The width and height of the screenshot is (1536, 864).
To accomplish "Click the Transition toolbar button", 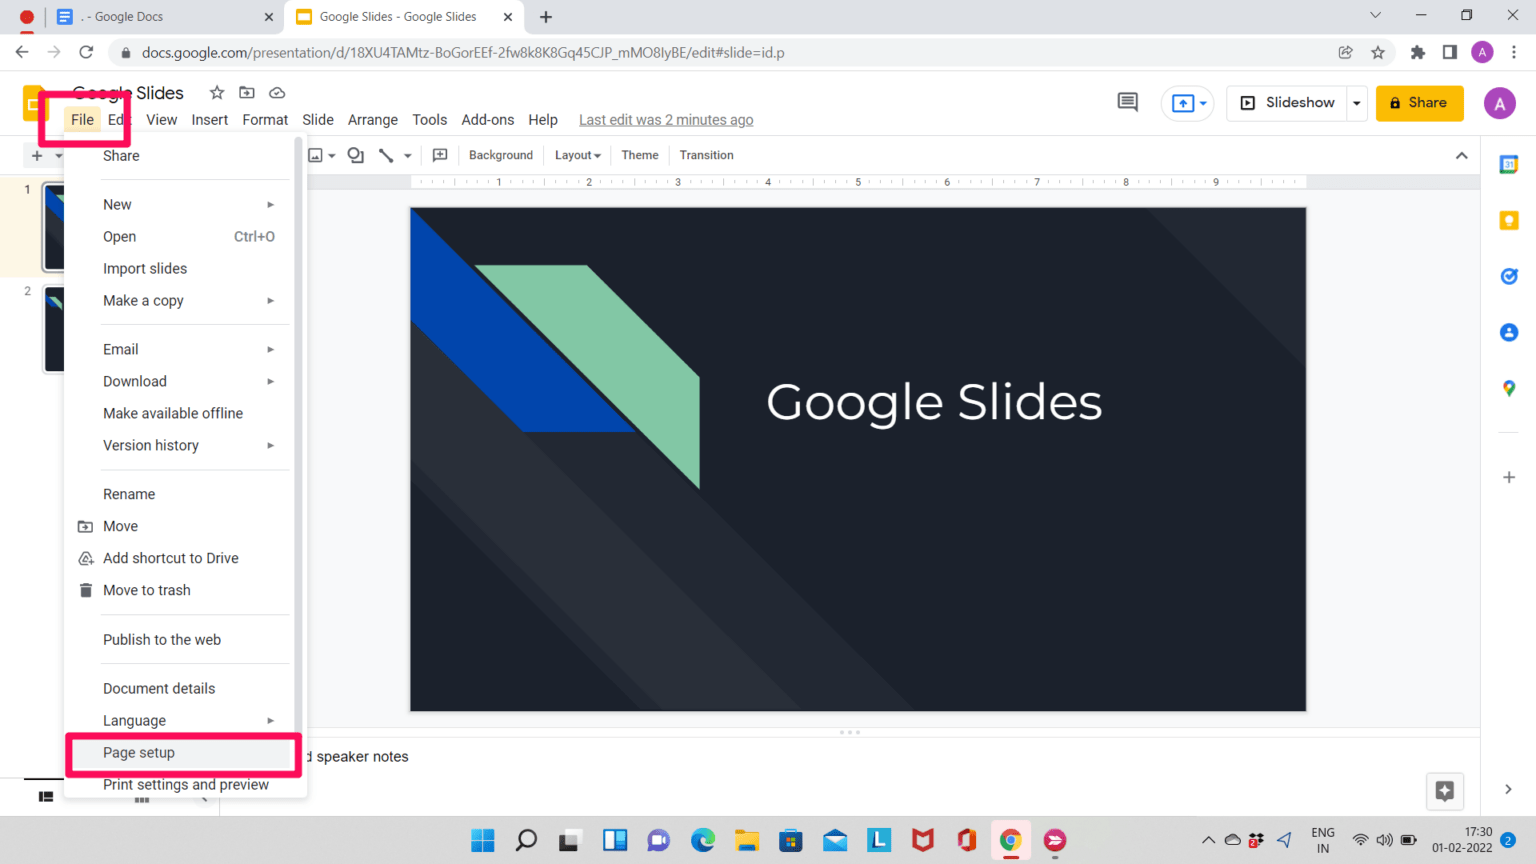I will [707, 155].
